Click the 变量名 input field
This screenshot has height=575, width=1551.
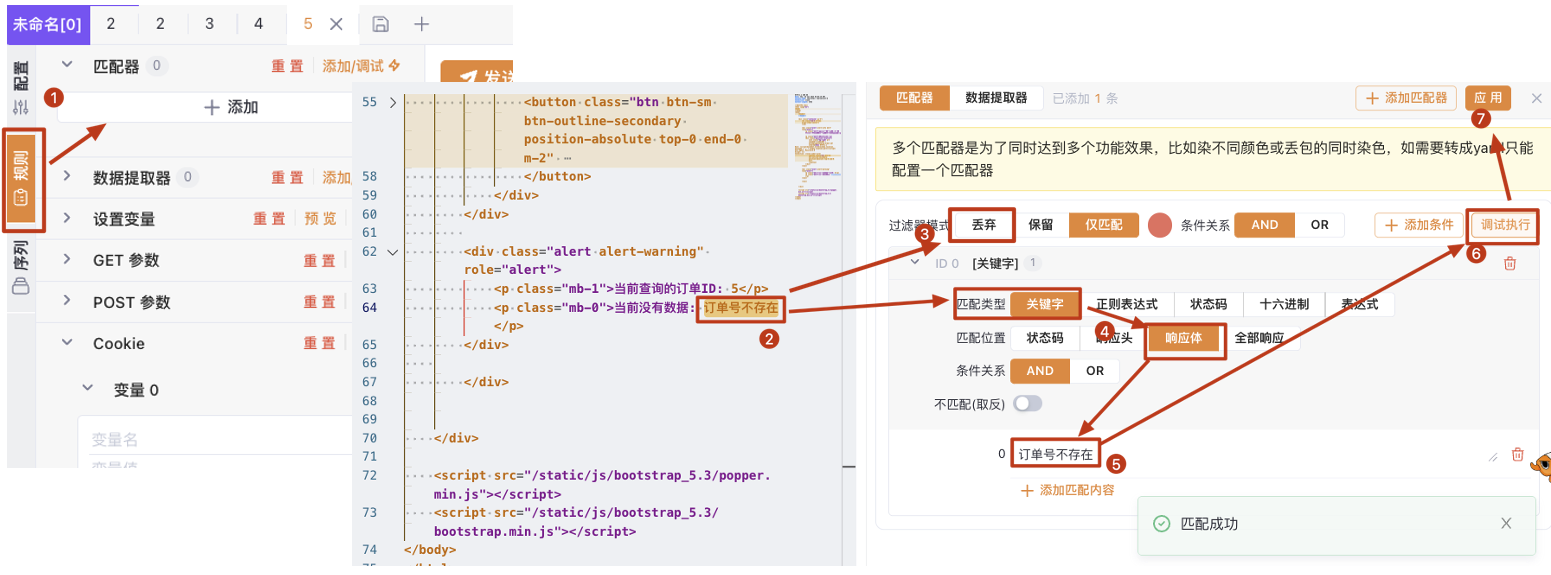215,438
